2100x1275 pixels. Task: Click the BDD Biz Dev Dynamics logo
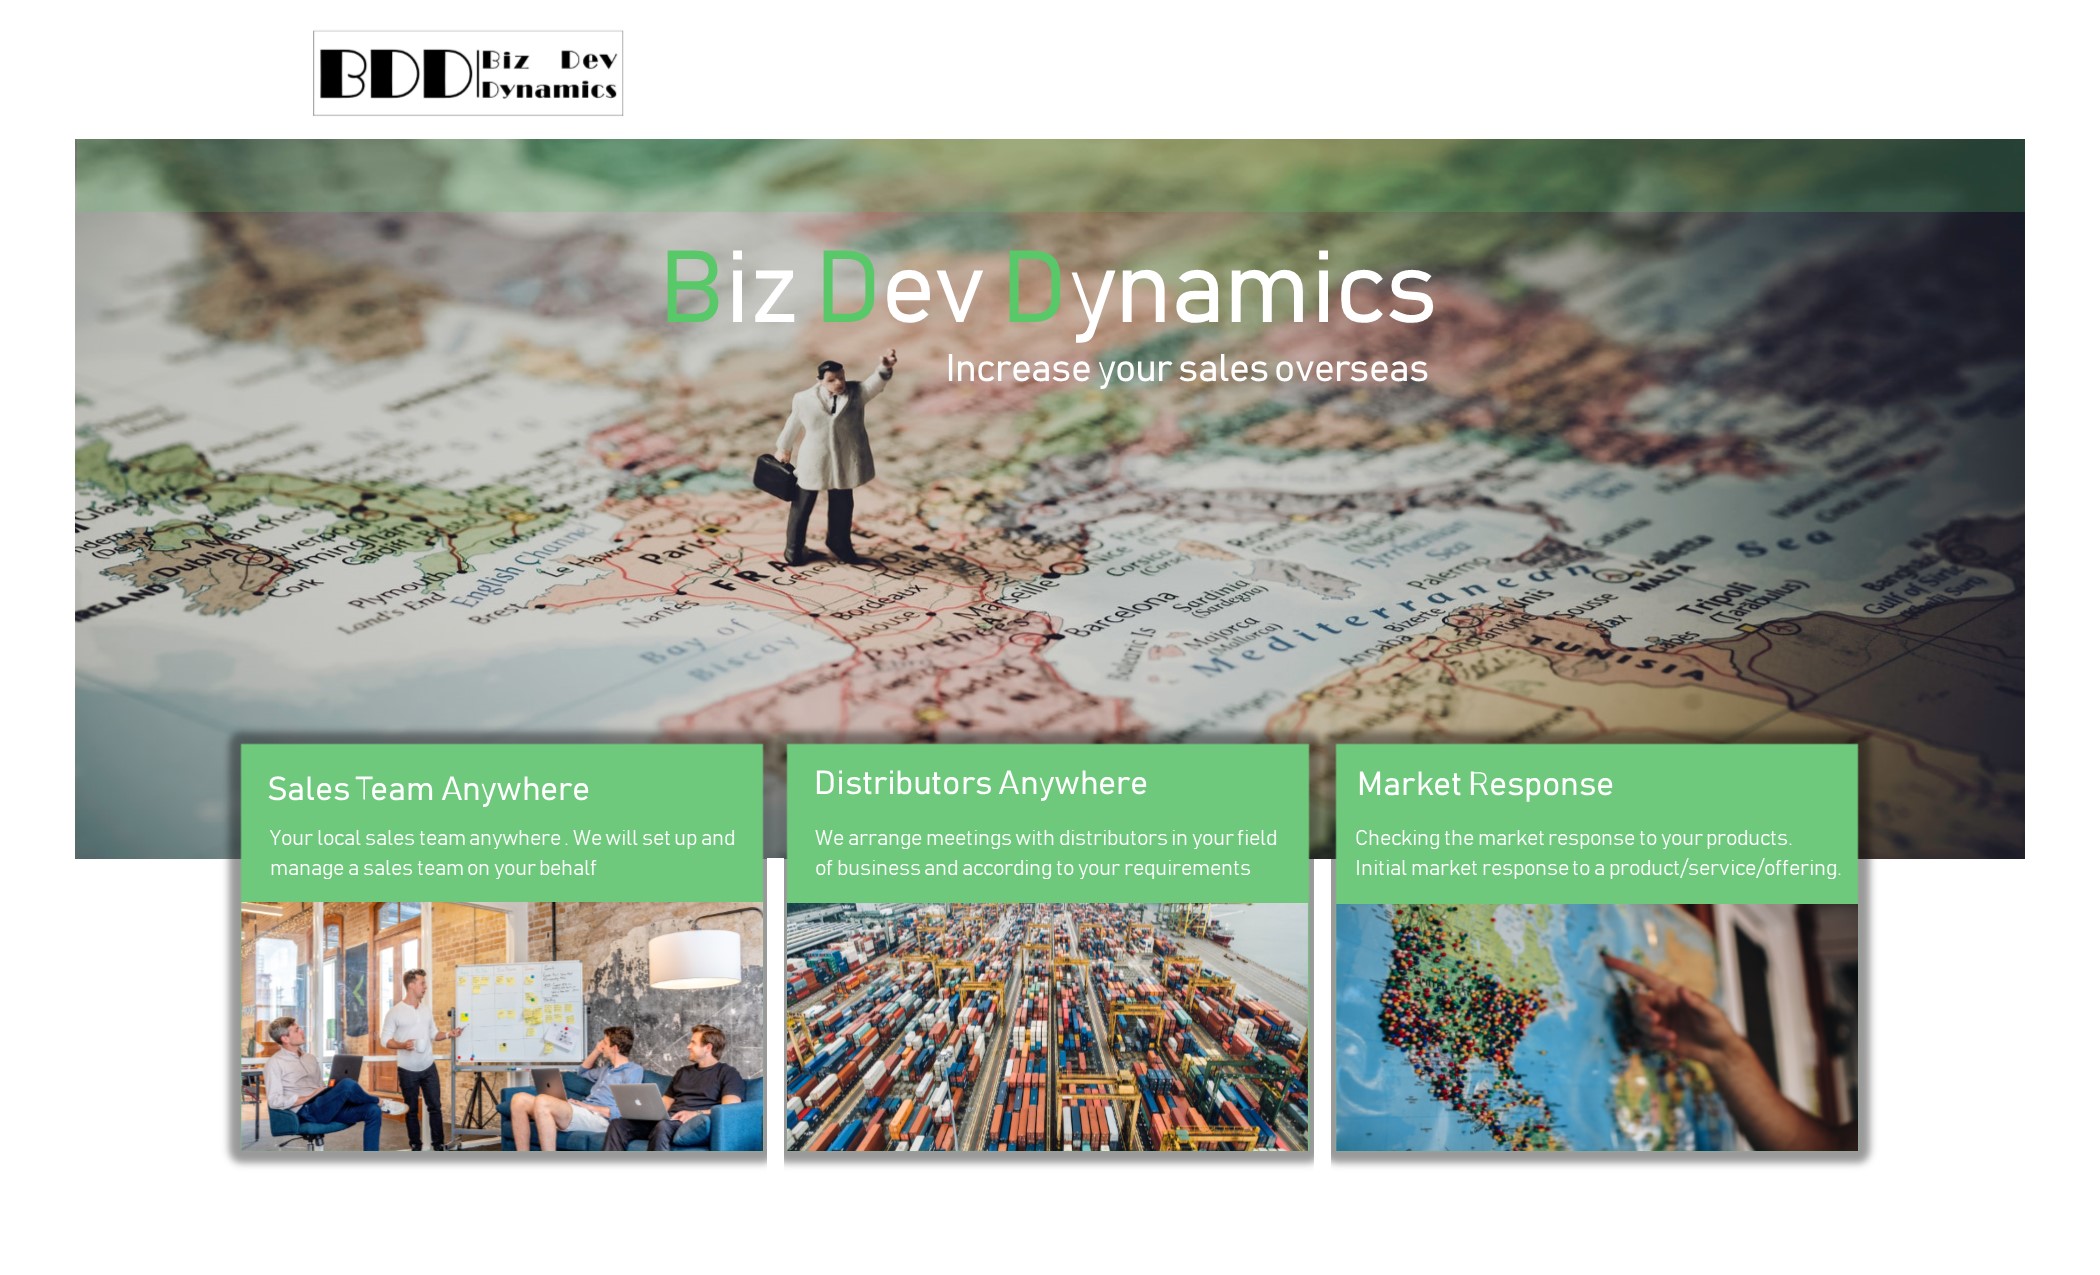(467, 73)
